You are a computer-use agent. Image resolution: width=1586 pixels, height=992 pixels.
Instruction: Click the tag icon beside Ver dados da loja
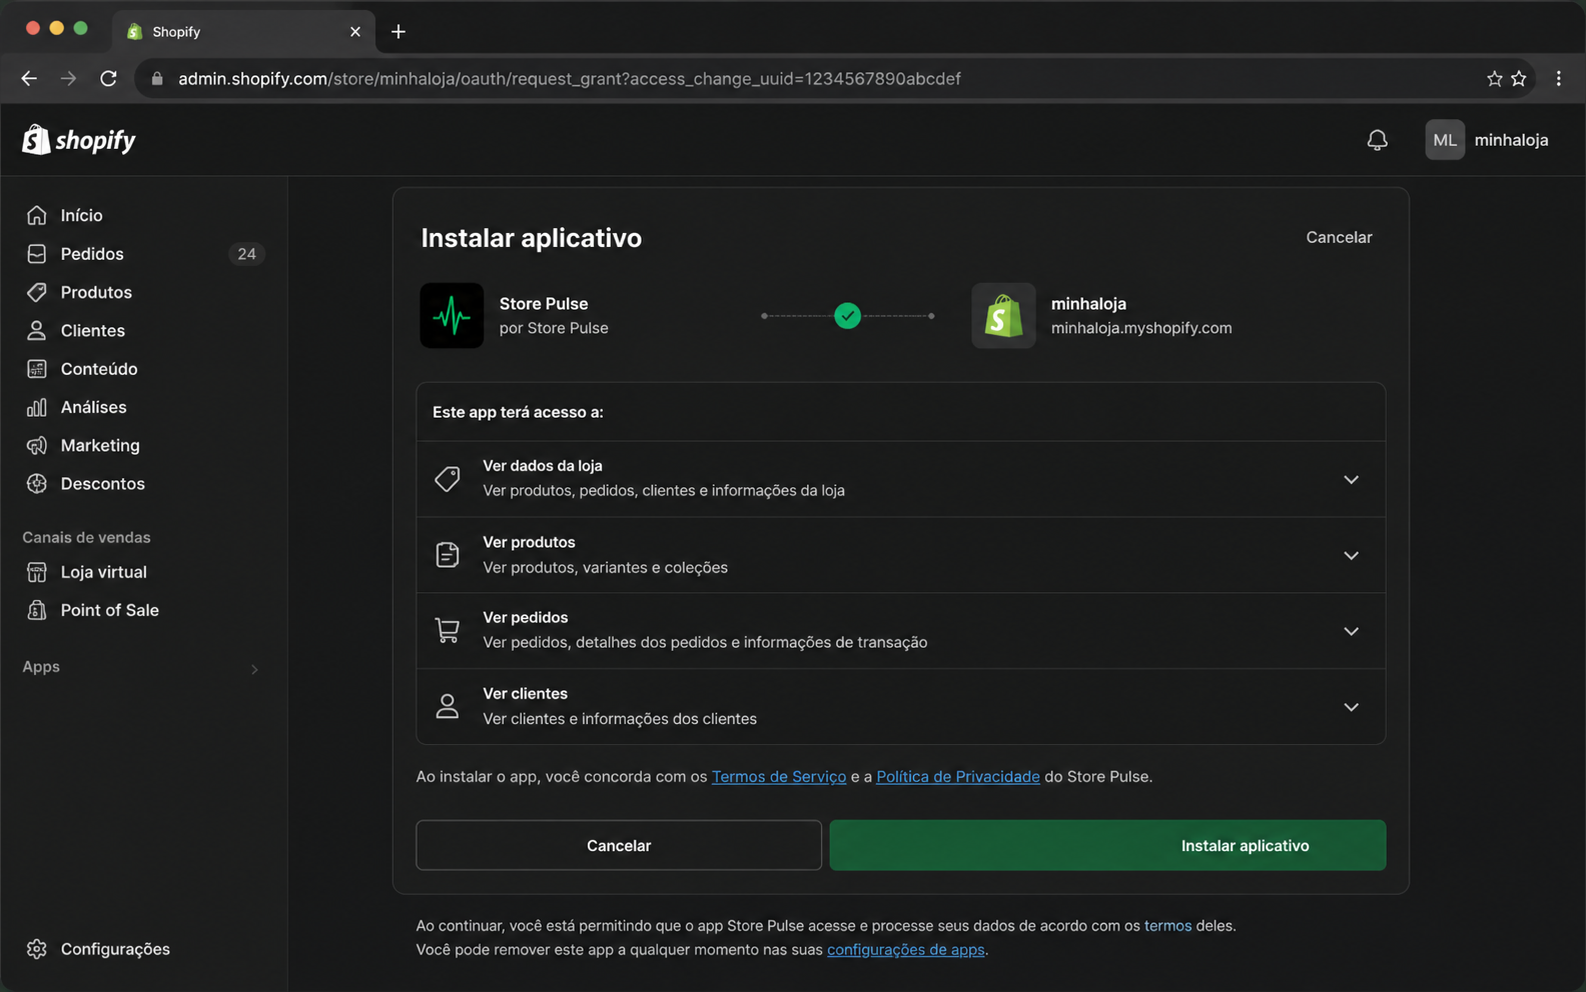tap(447, 479)
